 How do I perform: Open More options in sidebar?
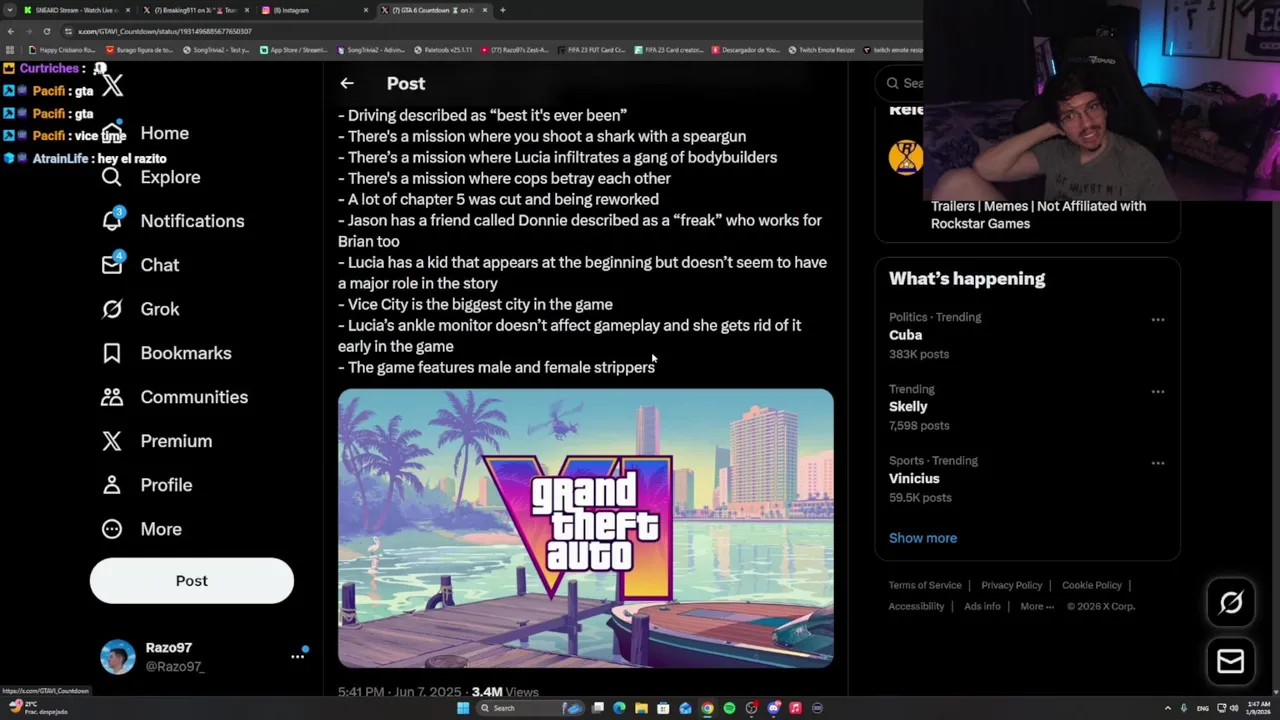(141, 529)
